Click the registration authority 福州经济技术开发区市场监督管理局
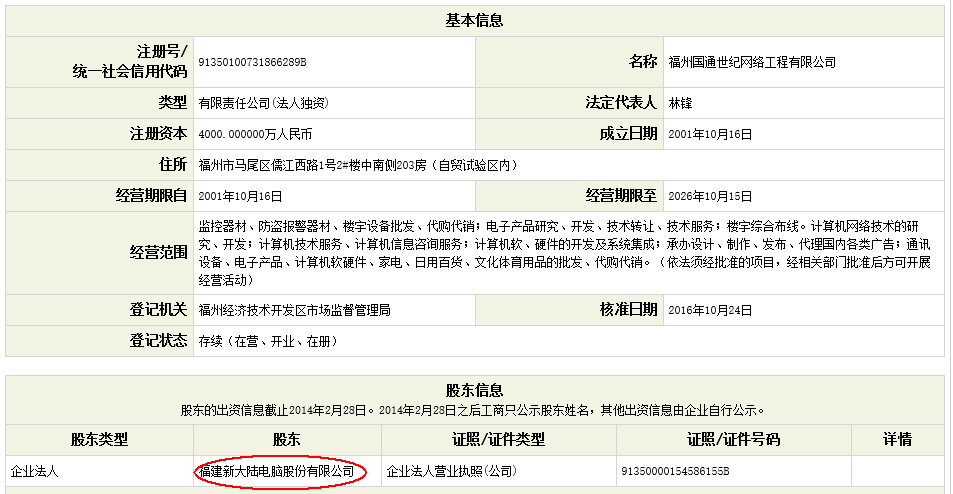 tap(294, 310)
